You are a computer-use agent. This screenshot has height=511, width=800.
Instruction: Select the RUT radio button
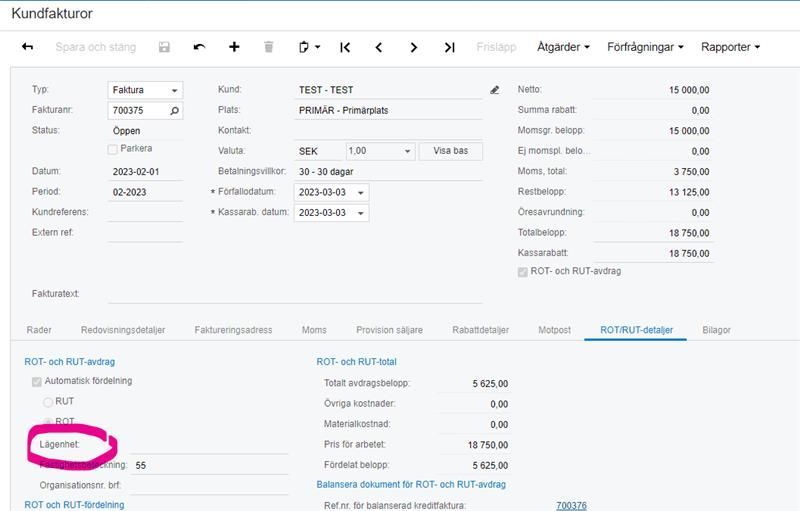(48, 402)
